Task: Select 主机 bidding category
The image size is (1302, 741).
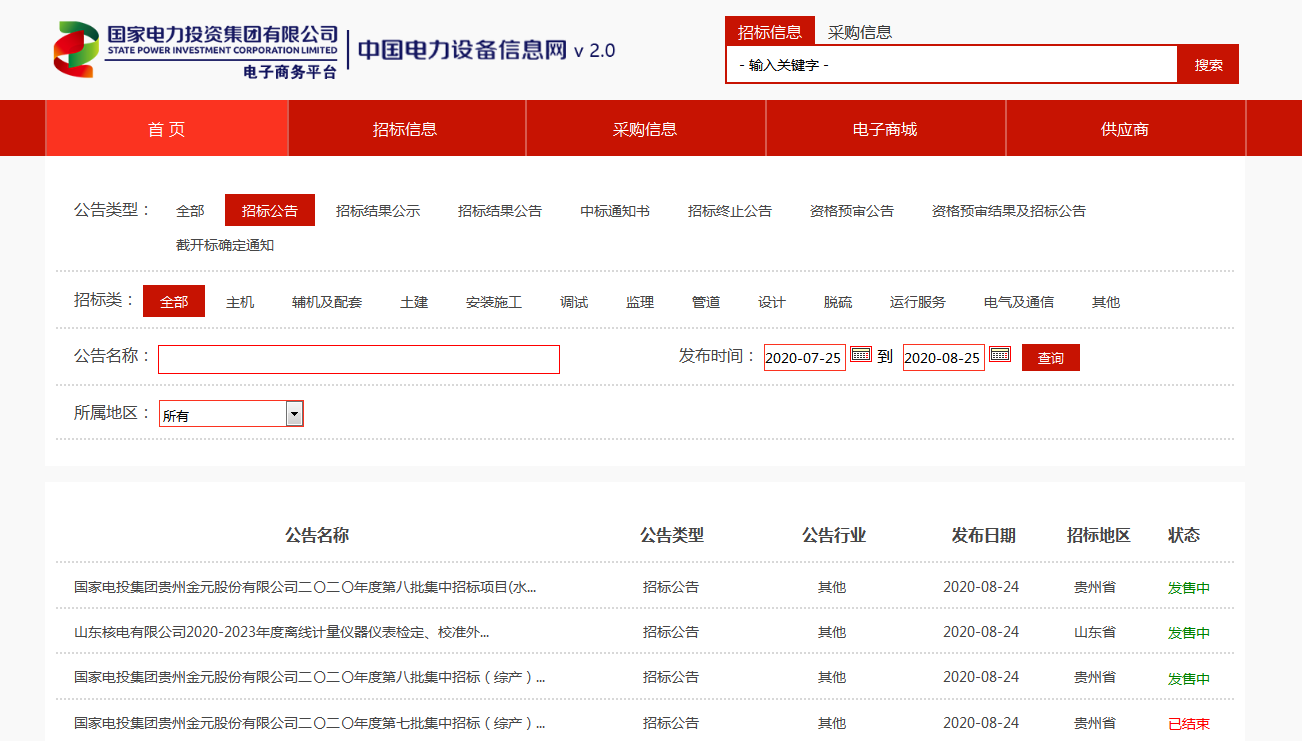Action: (x=240, y=302)
